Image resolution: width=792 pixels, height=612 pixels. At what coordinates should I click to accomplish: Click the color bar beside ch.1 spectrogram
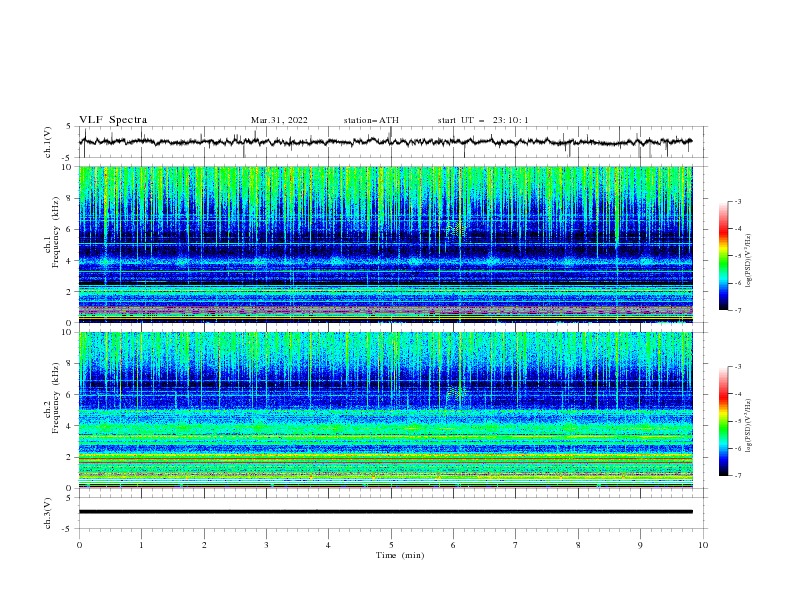point(723,256)
